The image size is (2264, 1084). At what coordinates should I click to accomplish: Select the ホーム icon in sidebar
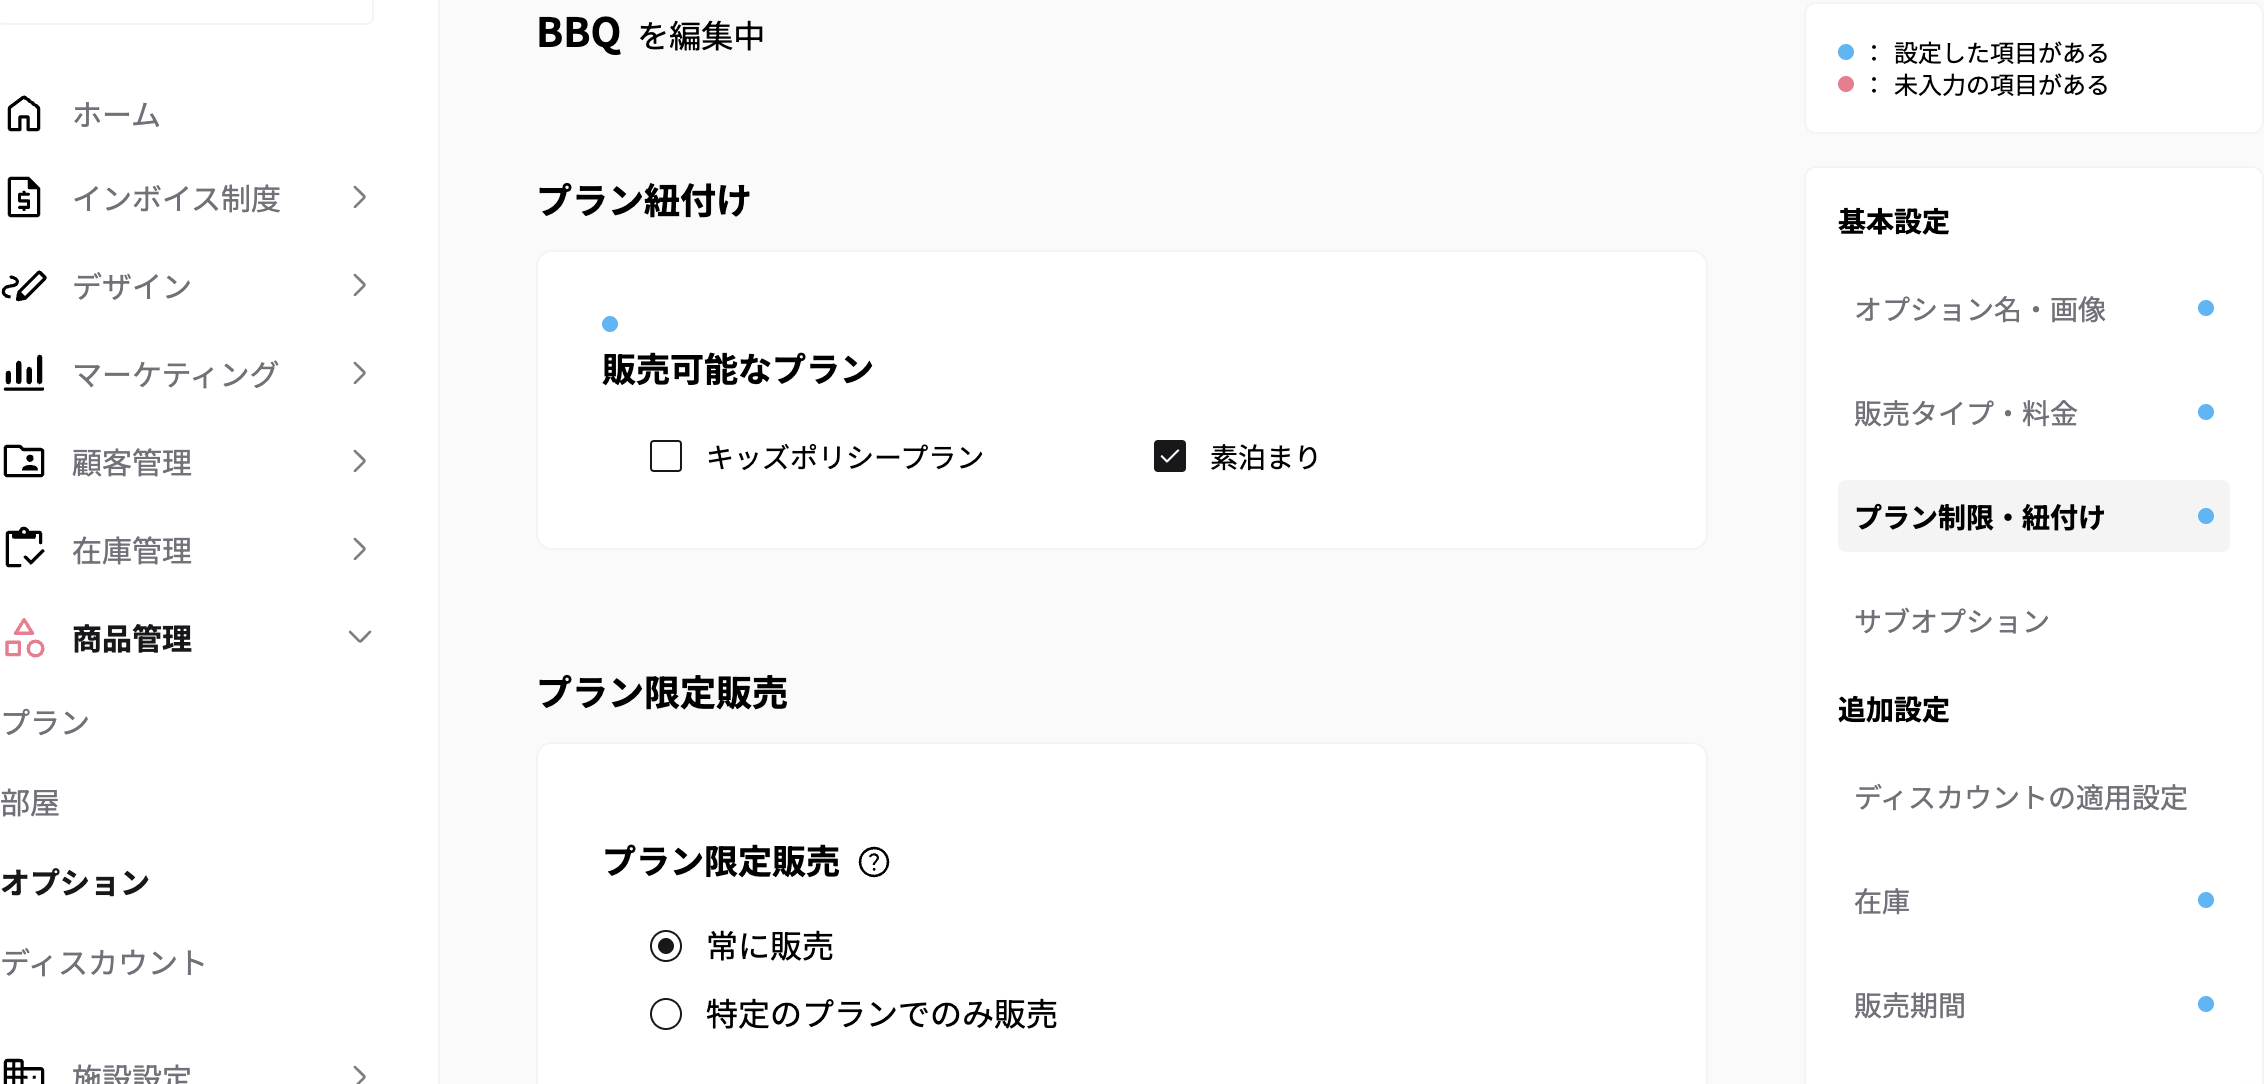point(24,114)
